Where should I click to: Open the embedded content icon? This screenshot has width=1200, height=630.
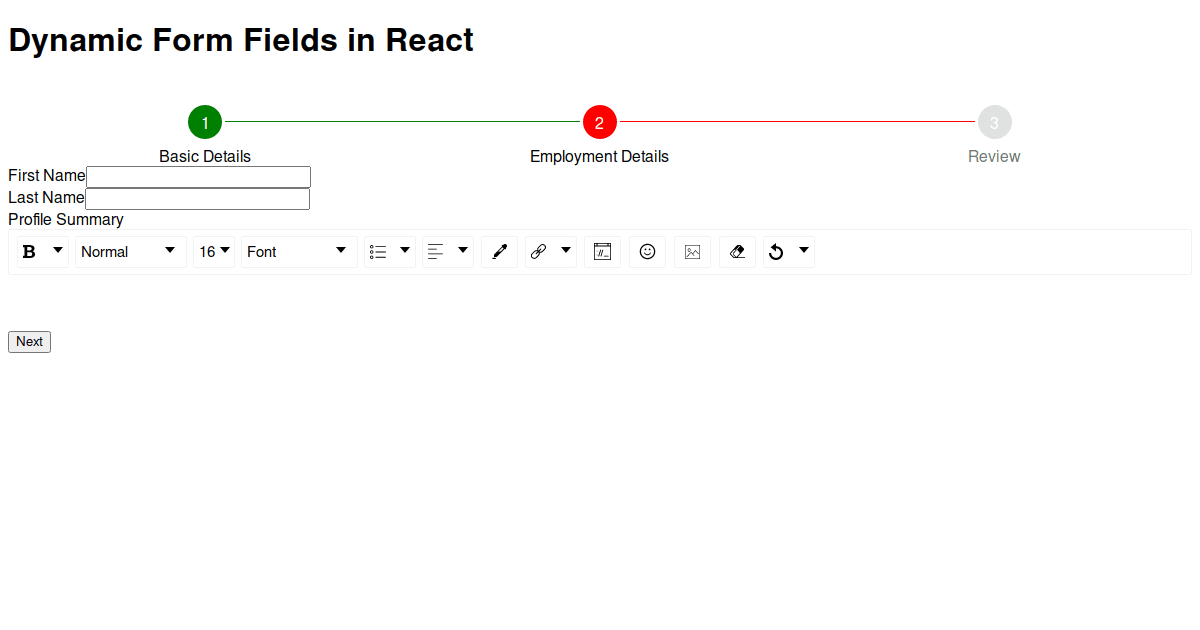[x=602, y=252]
